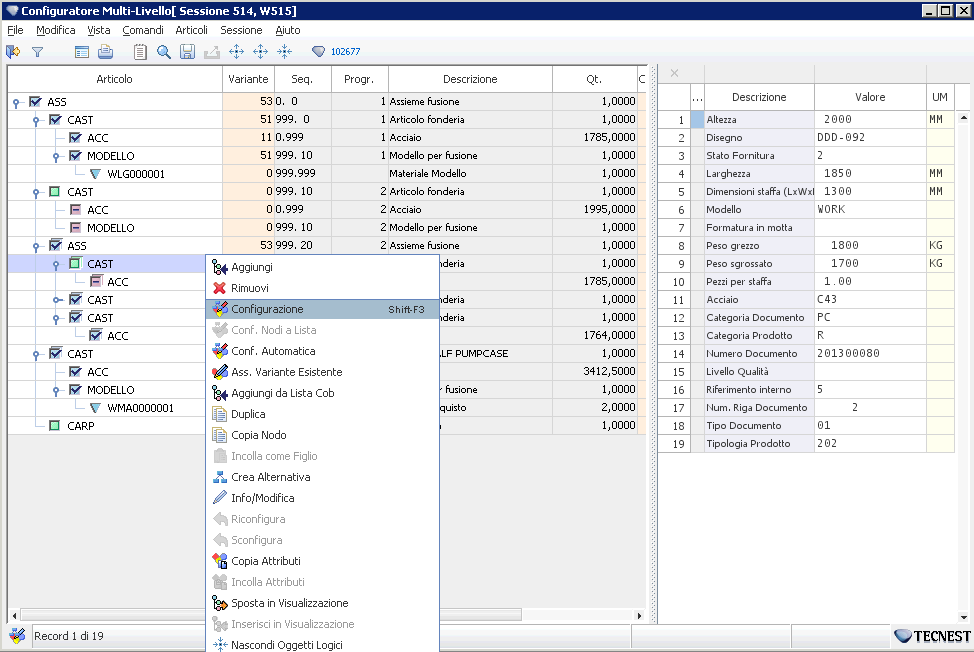Screen dimensions: 974x652
Task: Click the magnifier search icon in toolbar
Action: [x=163, y=52]
